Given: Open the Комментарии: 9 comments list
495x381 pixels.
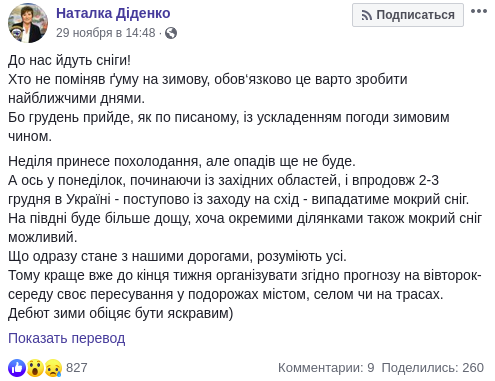Looking at the screenshot, I should point(326,368).
